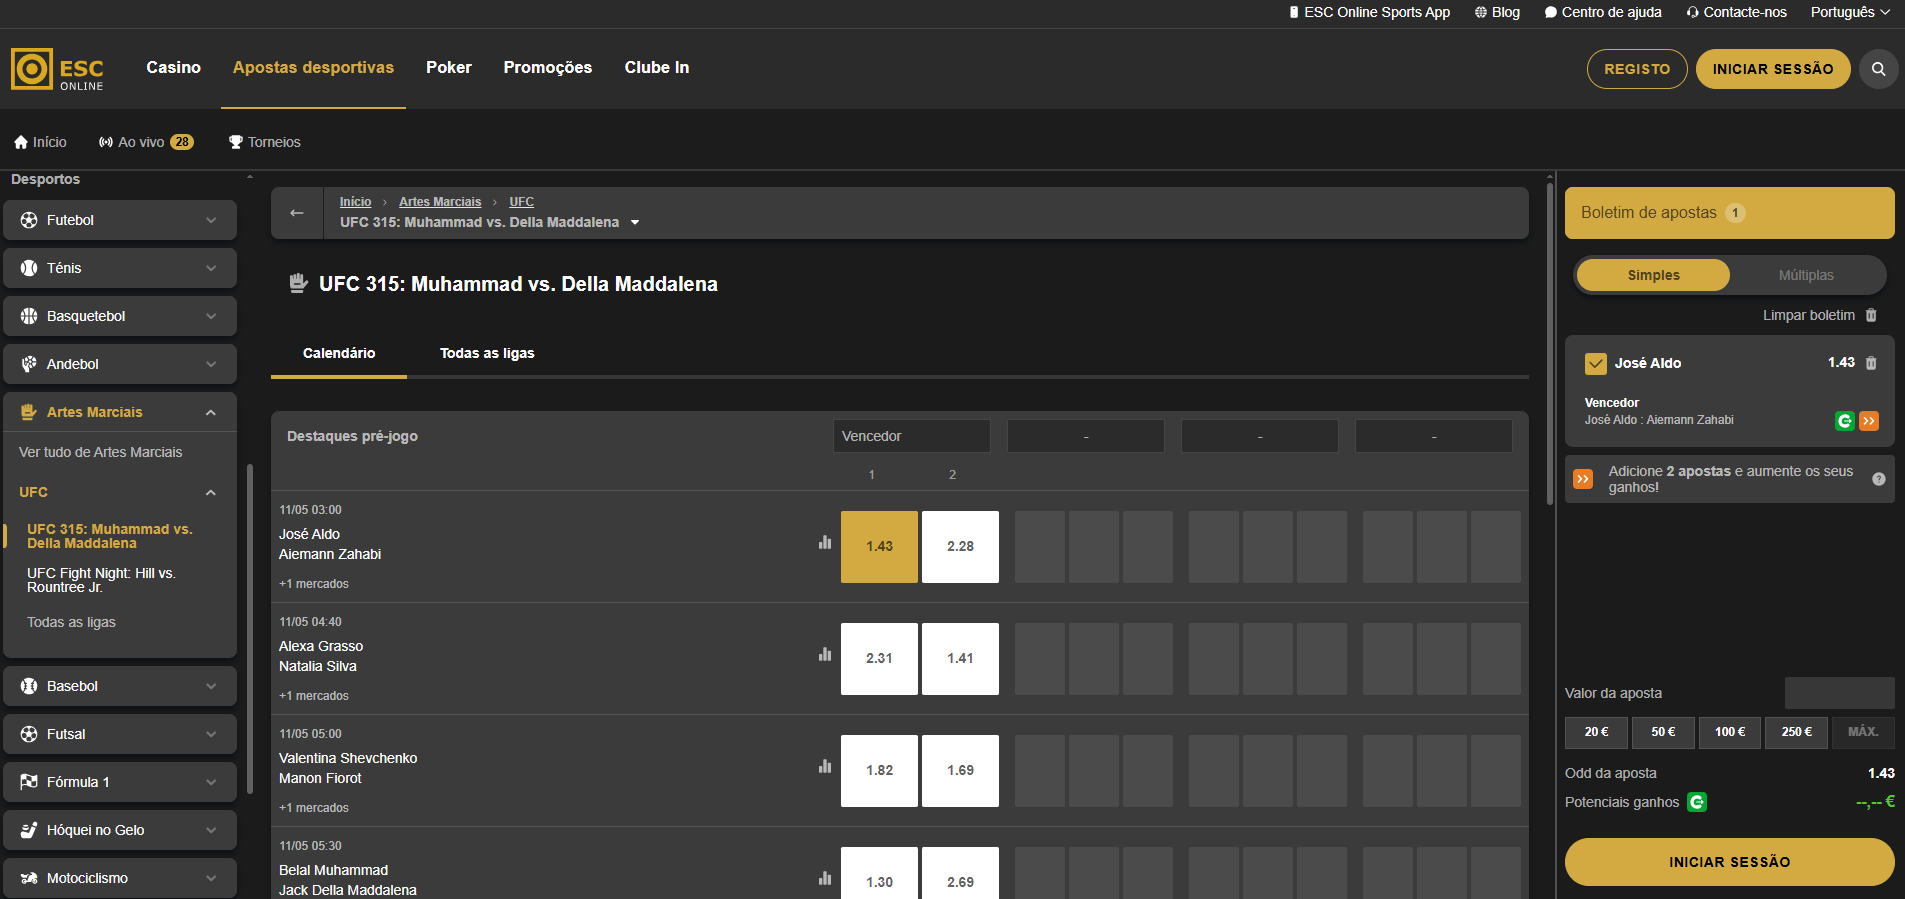Open statistics icon for Valentina Shevchenko fight
This screenshot has height=899, width=1905.
tap(825, 766)
